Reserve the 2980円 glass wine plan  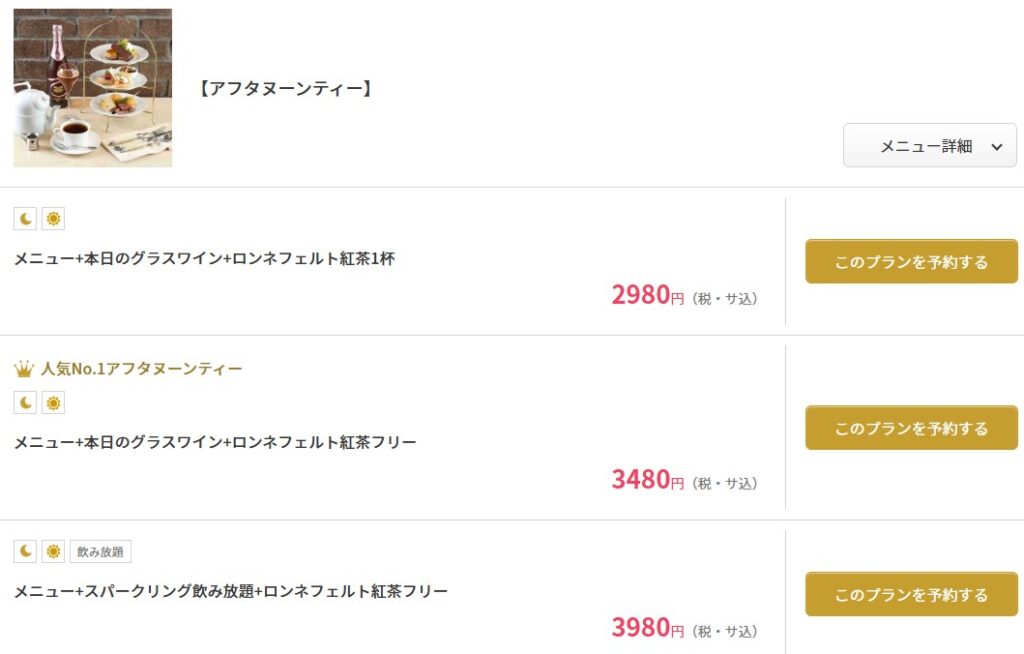tap(911, 262)
